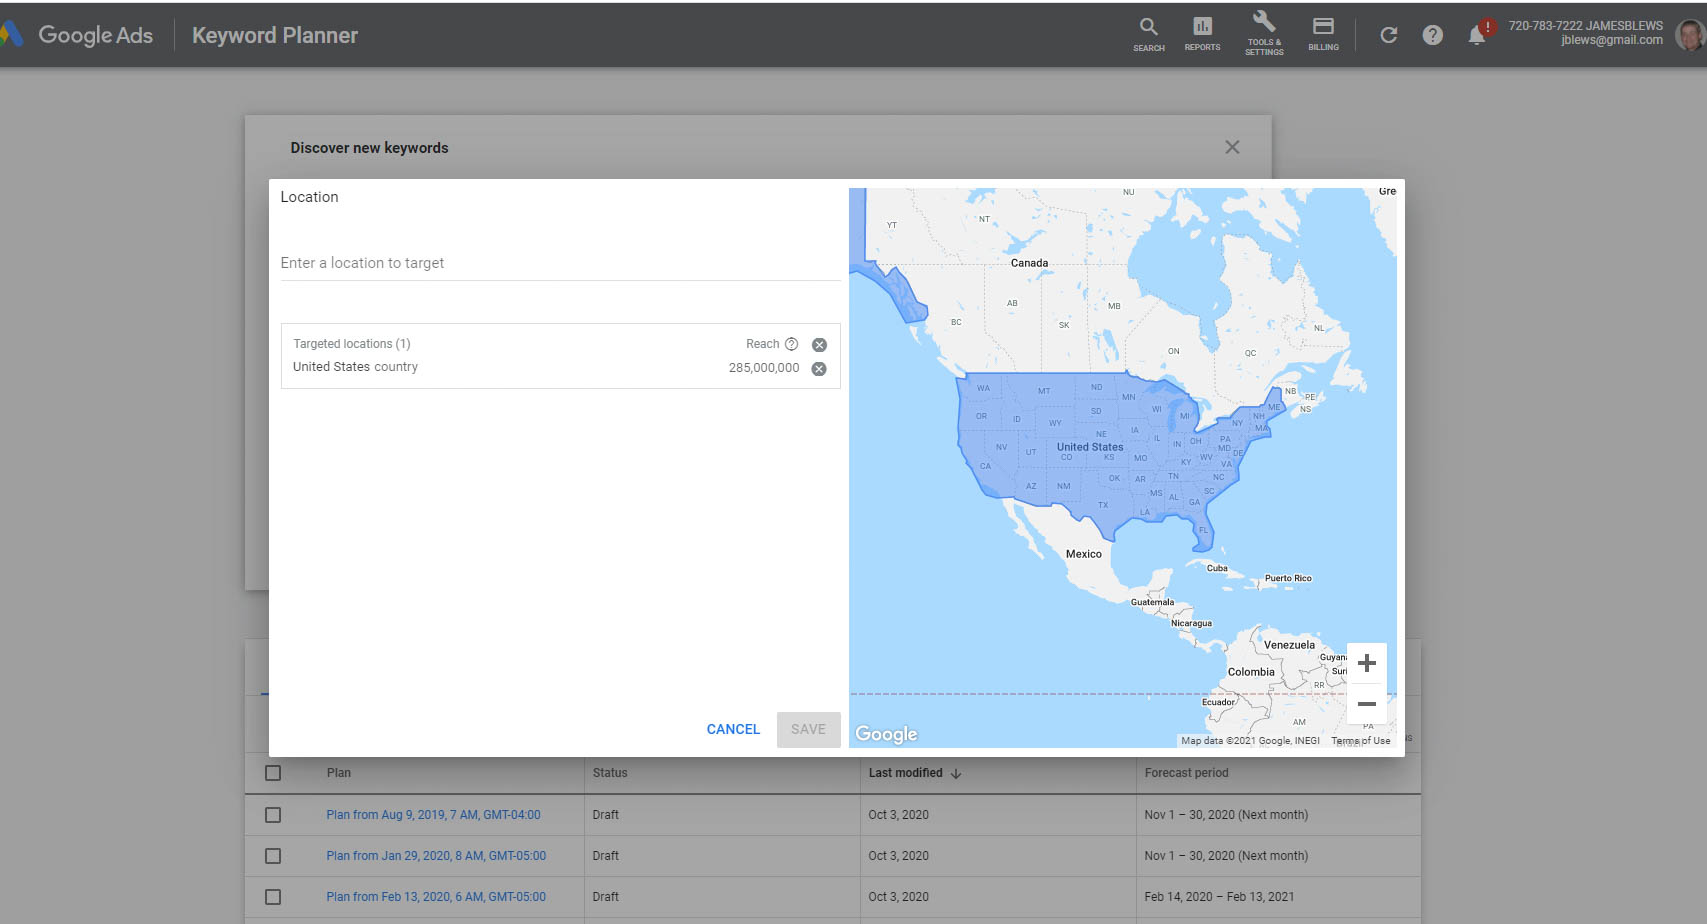Click United States country text
The width and height of the screenshot is (1707, 924).
355,367
